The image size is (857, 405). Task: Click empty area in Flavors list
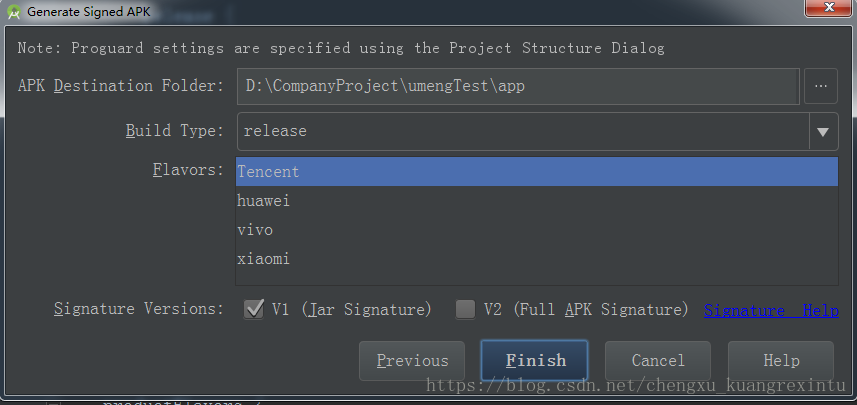(537, 279)
